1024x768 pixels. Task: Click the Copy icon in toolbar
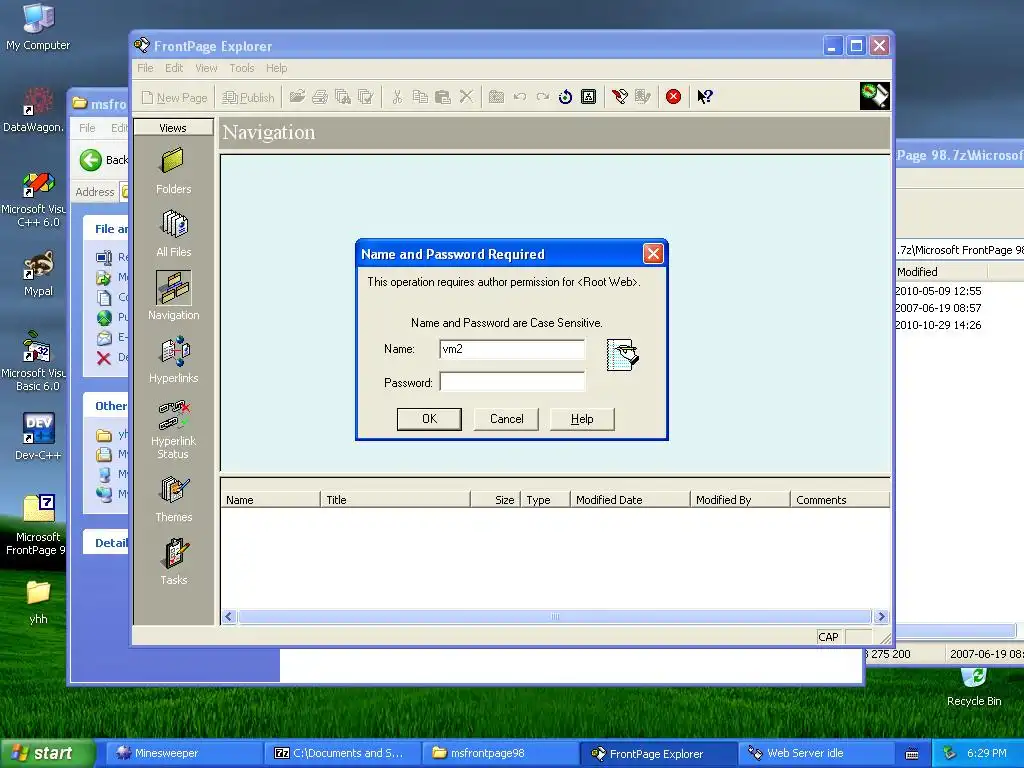420,97
